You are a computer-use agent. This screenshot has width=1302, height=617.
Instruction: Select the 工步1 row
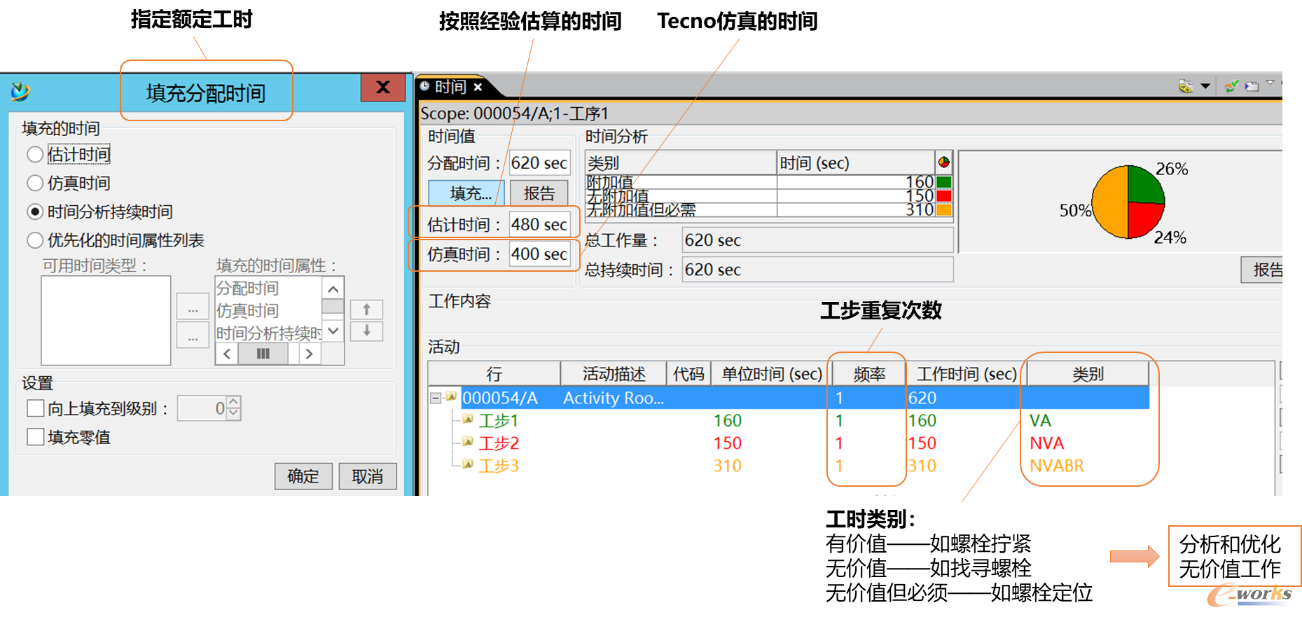[x=789, y=421]
